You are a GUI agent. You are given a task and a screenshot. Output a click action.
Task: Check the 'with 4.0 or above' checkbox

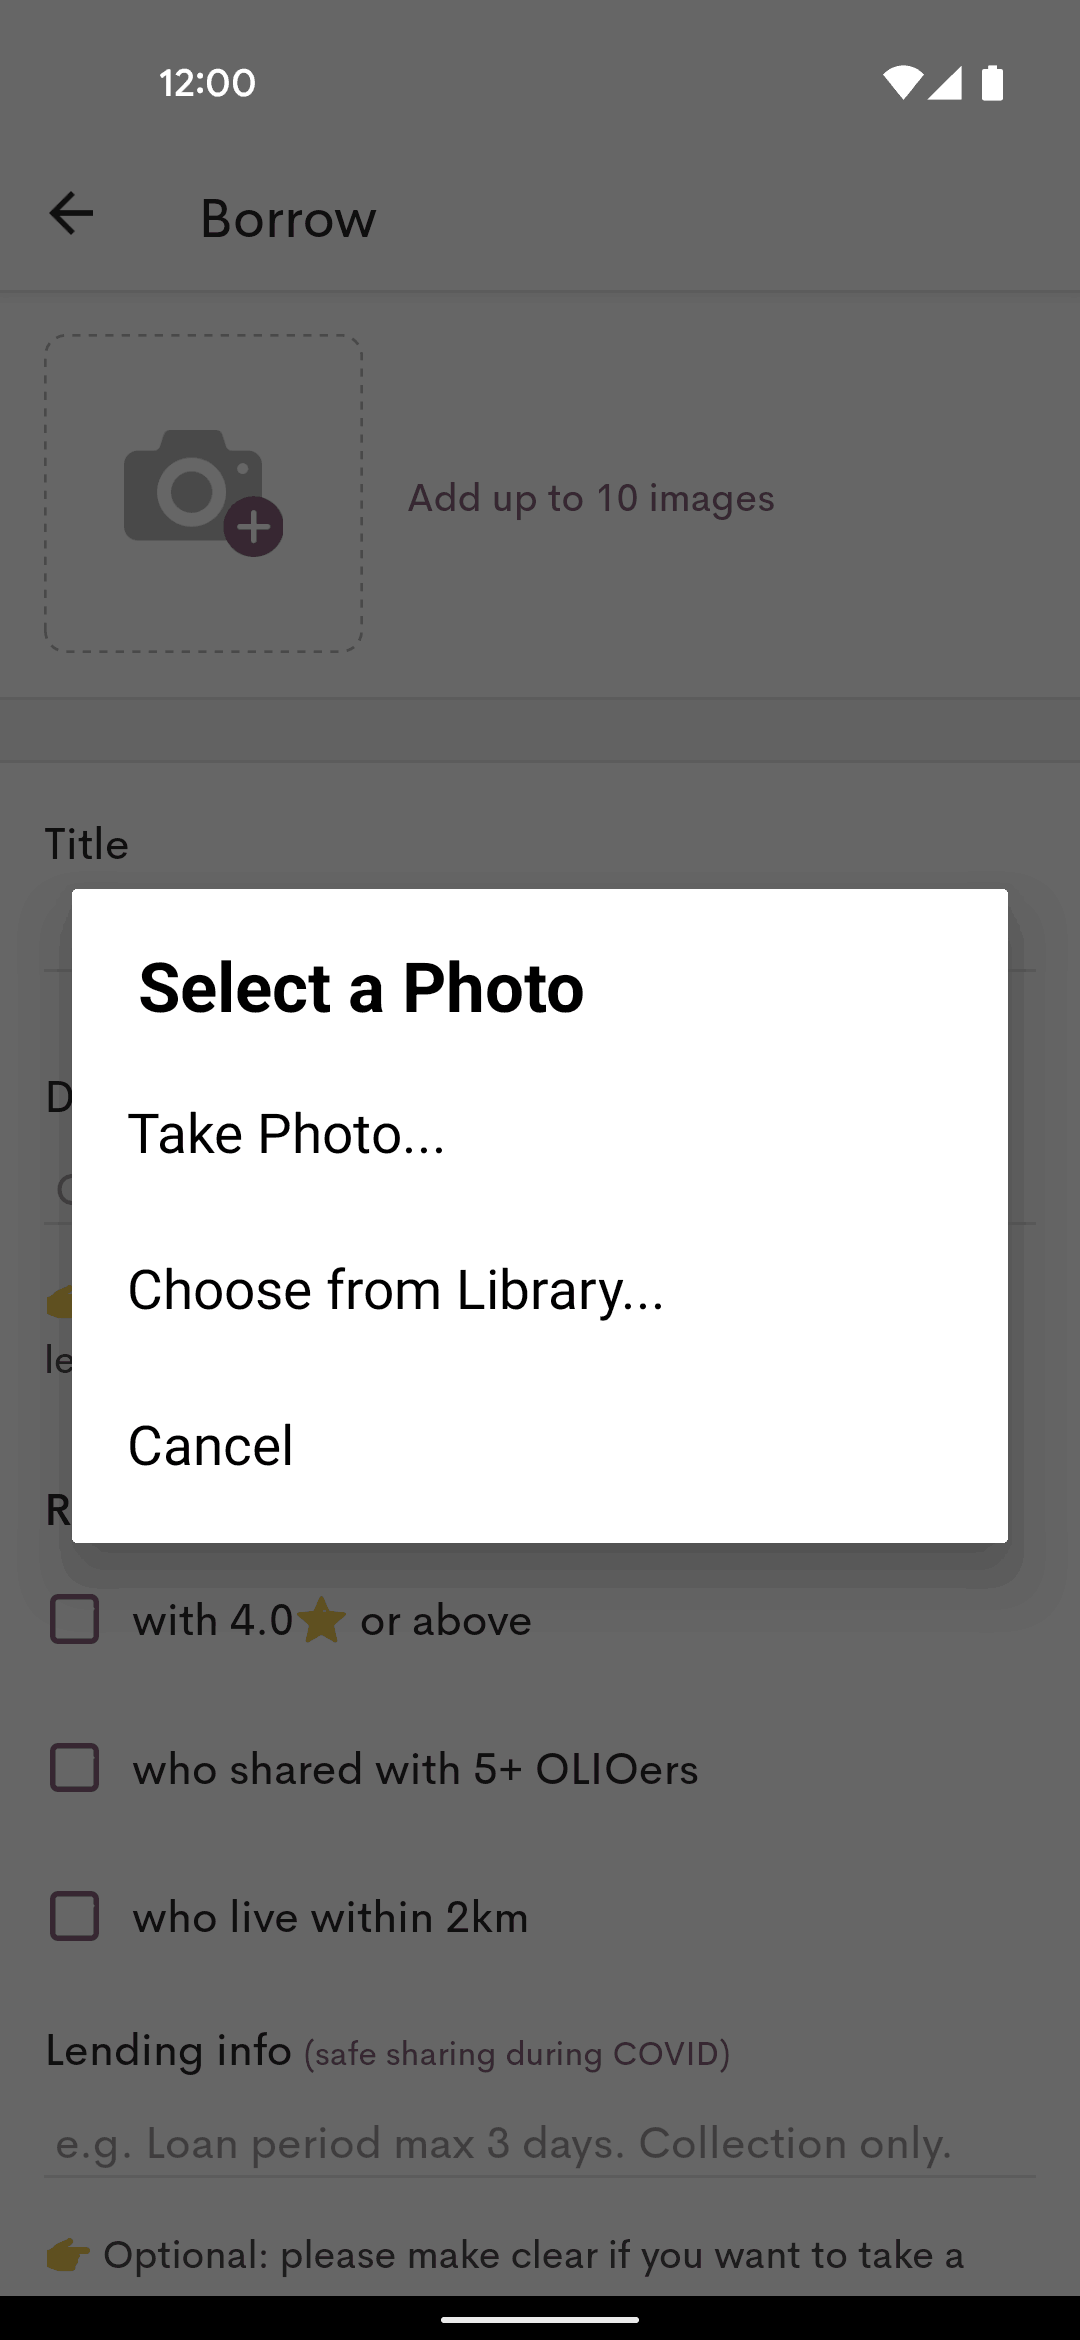tap(75, 1619)
